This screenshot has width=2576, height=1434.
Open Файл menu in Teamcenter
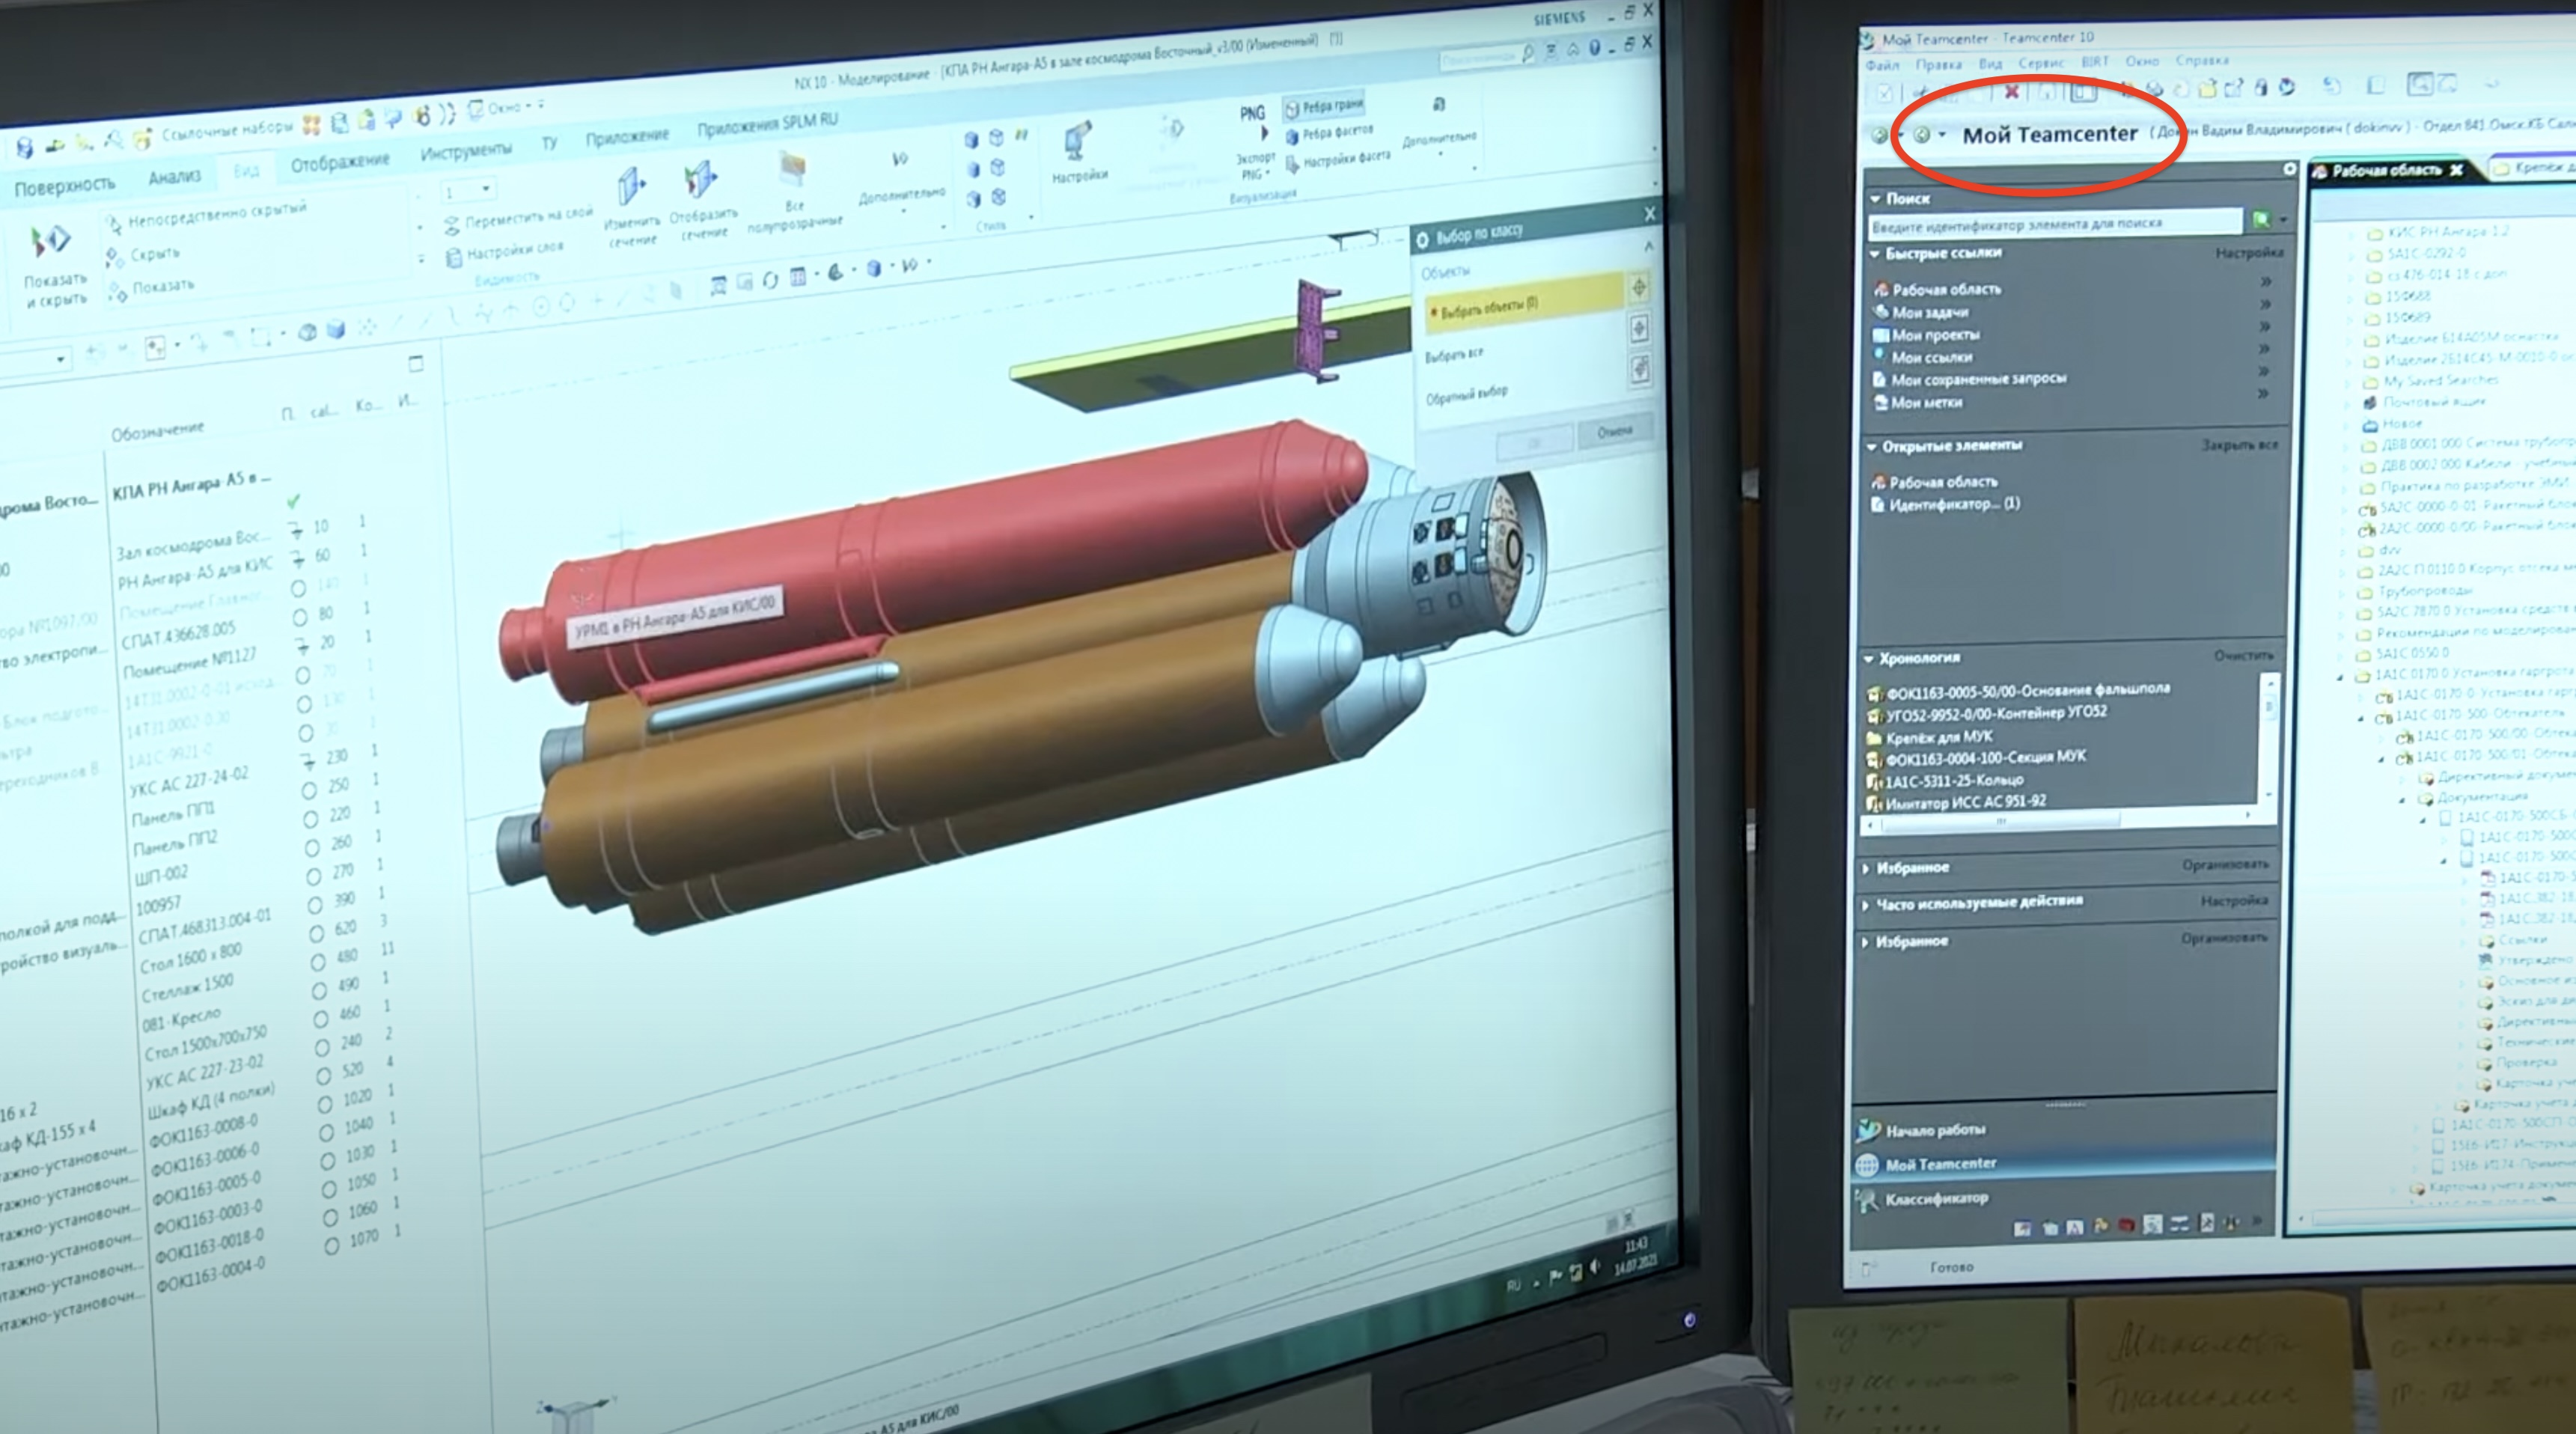pyautogui.click(x=1883, y=65)
